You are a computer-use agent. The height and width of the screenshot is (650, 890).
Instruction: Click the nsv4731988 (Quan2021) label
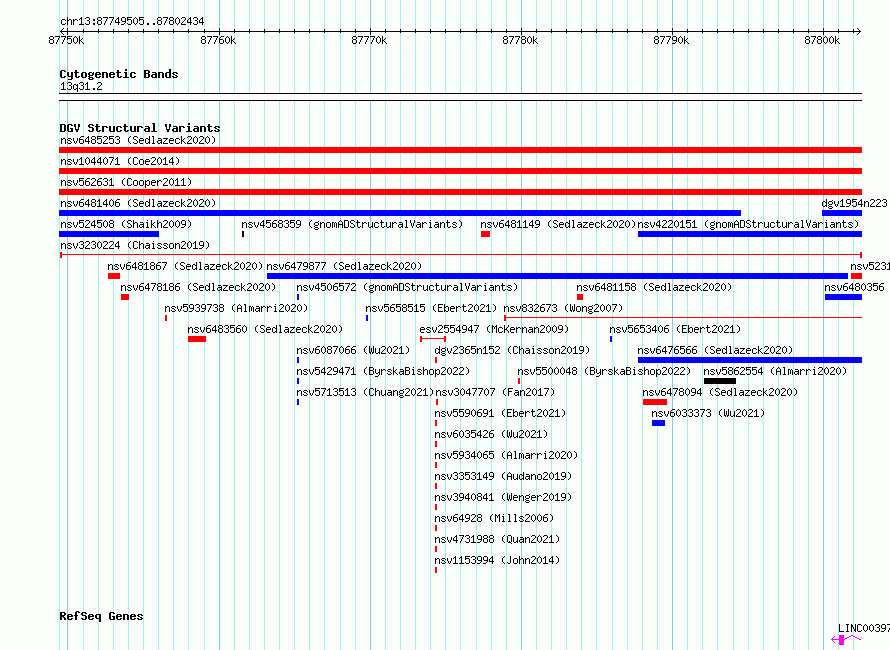click(497, 539)
